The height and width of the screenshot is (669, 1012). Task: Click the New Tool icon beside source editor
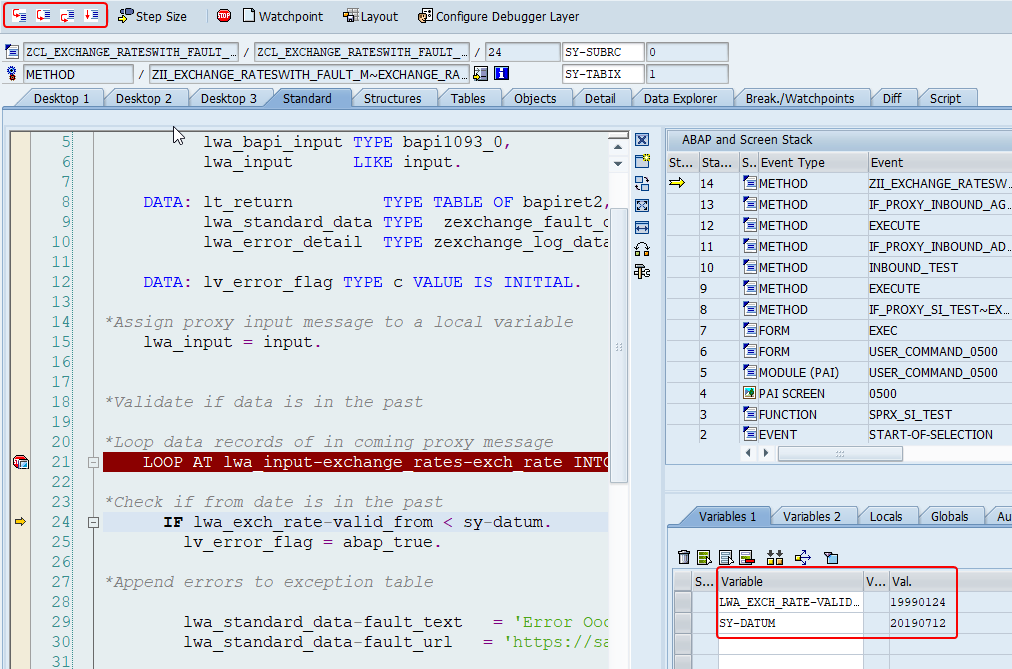click(642, 161)
